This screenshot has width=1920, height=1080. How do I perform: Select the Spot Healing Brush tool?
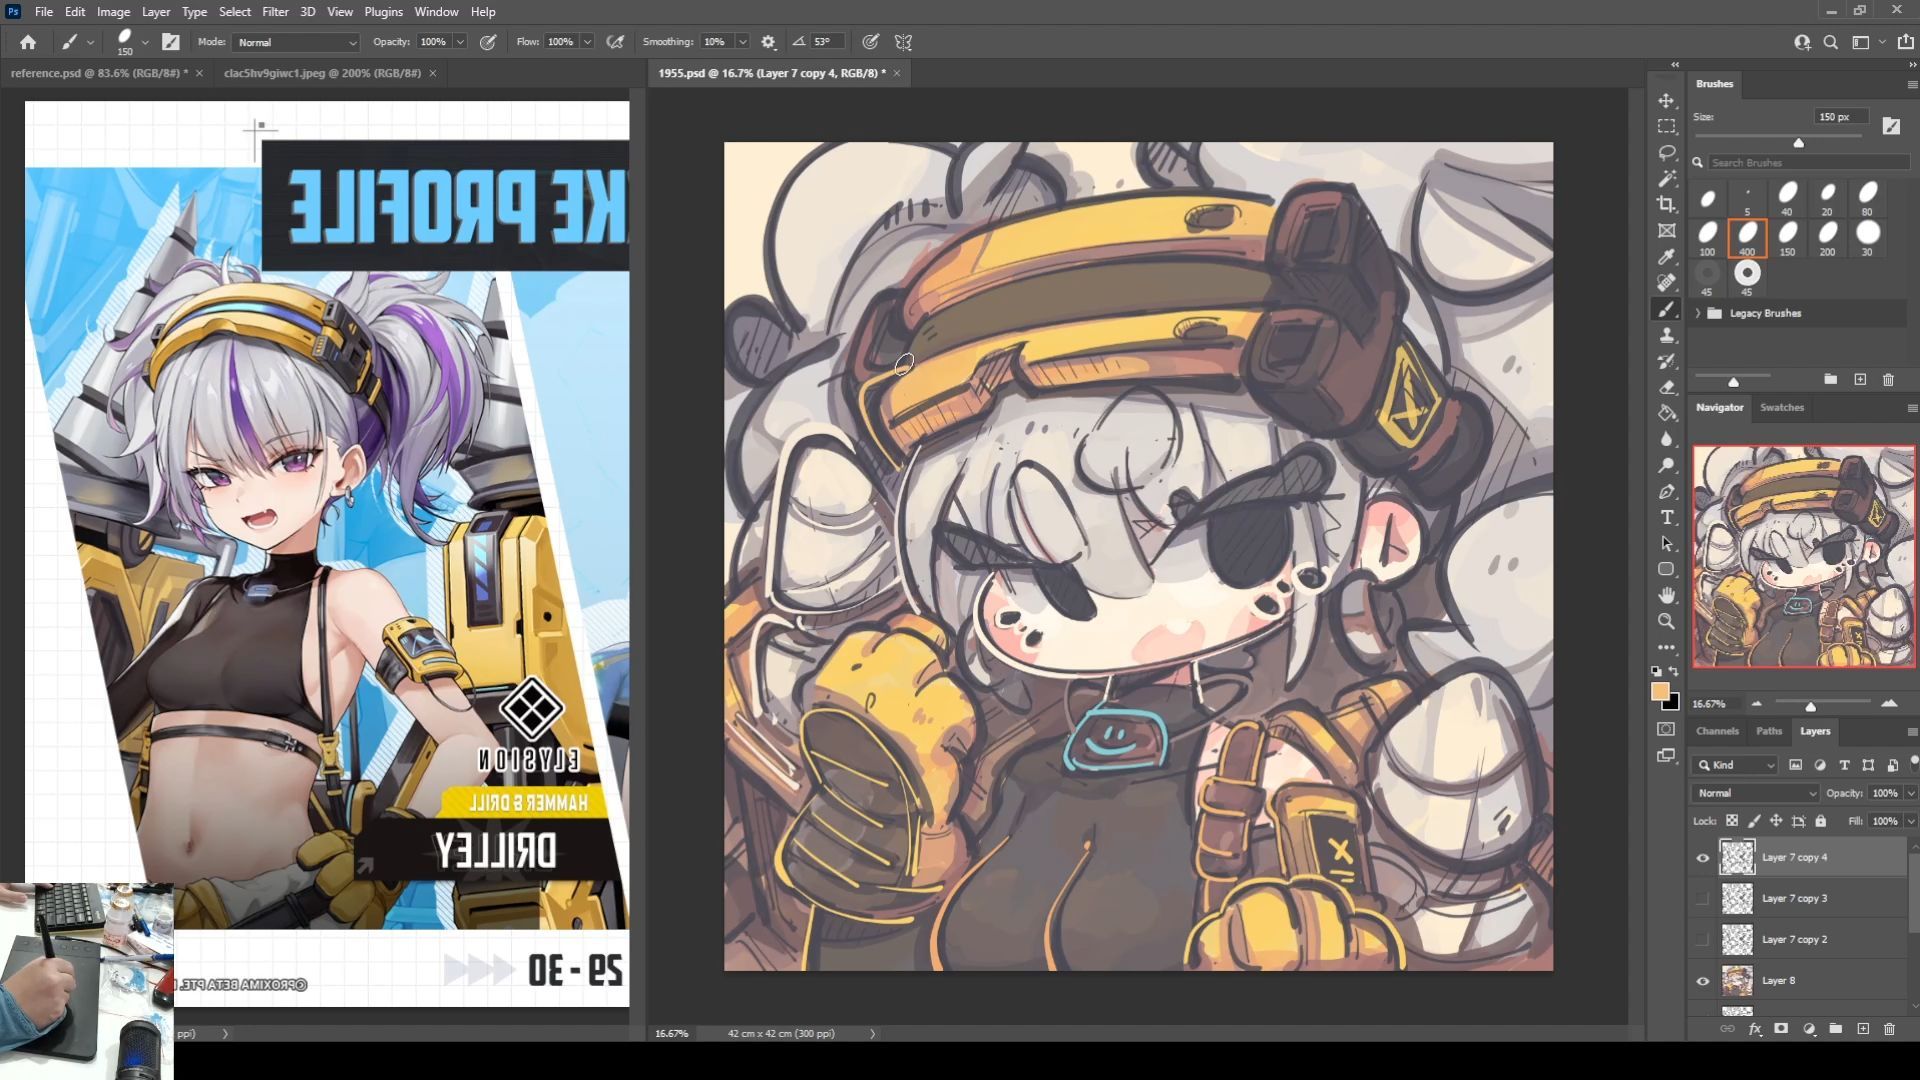(1666, 283)
